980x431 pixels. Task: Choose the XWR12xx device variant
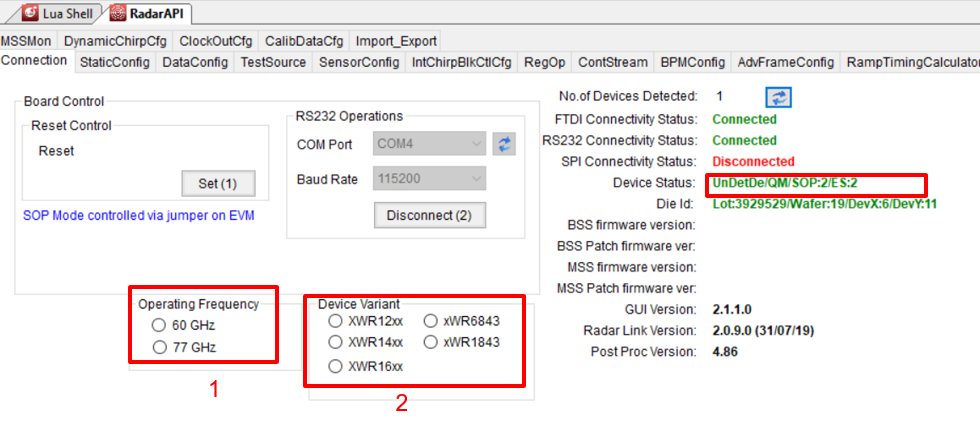(x=335, y=321)
